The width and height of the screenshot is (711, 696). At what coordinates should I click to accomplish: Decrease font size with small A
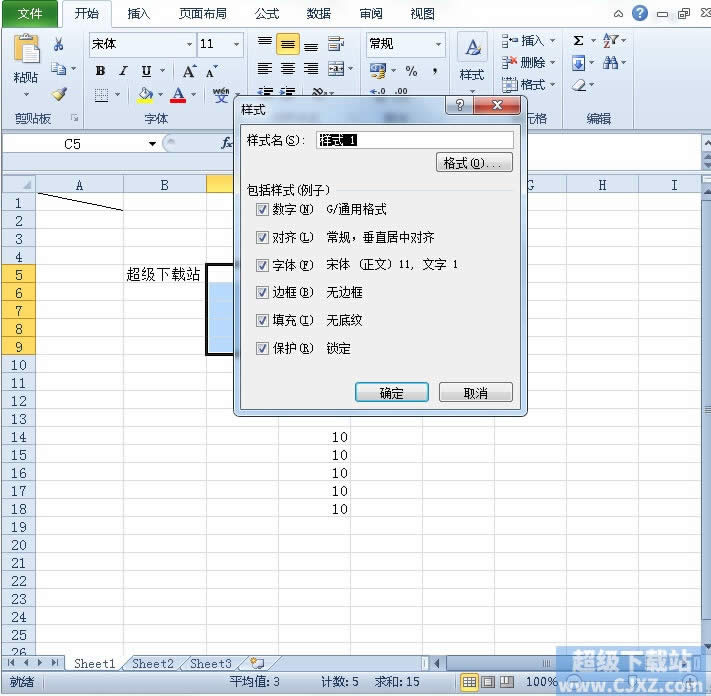[211, 72]
